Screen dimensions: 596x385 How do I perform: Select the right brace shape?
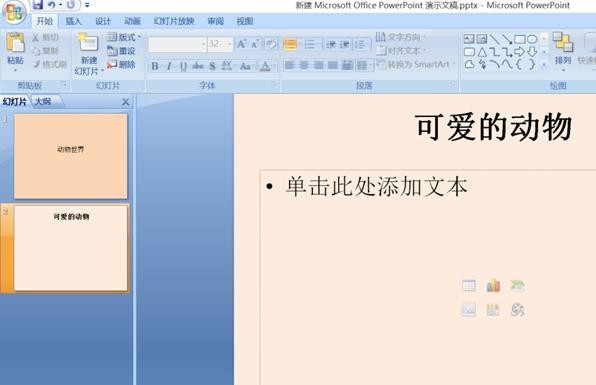tap(532, 64)
